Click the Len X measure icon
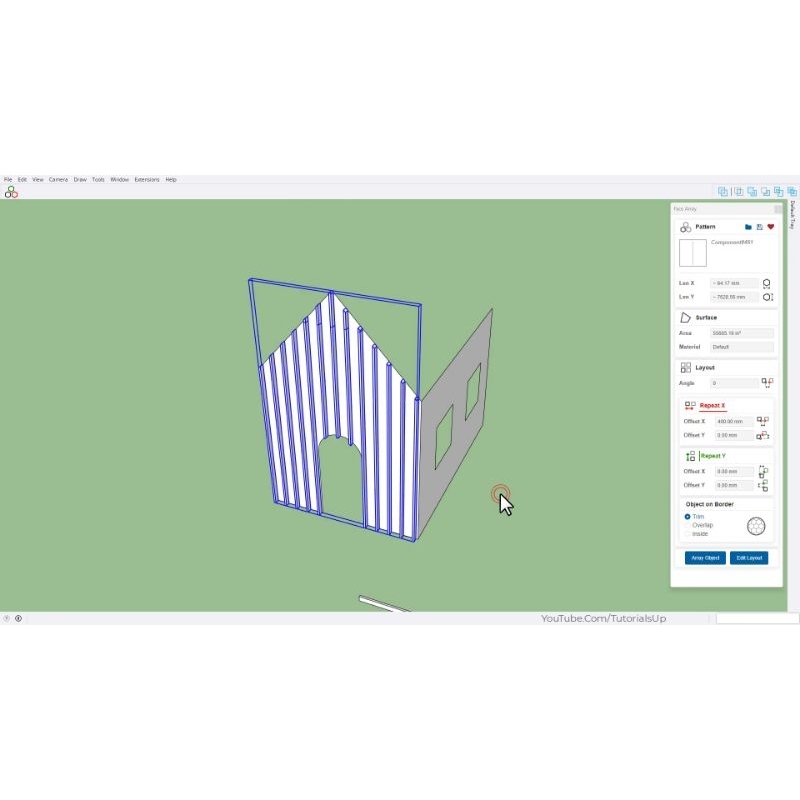This screenshot has height=800, width=800. [x=767, y=284]
